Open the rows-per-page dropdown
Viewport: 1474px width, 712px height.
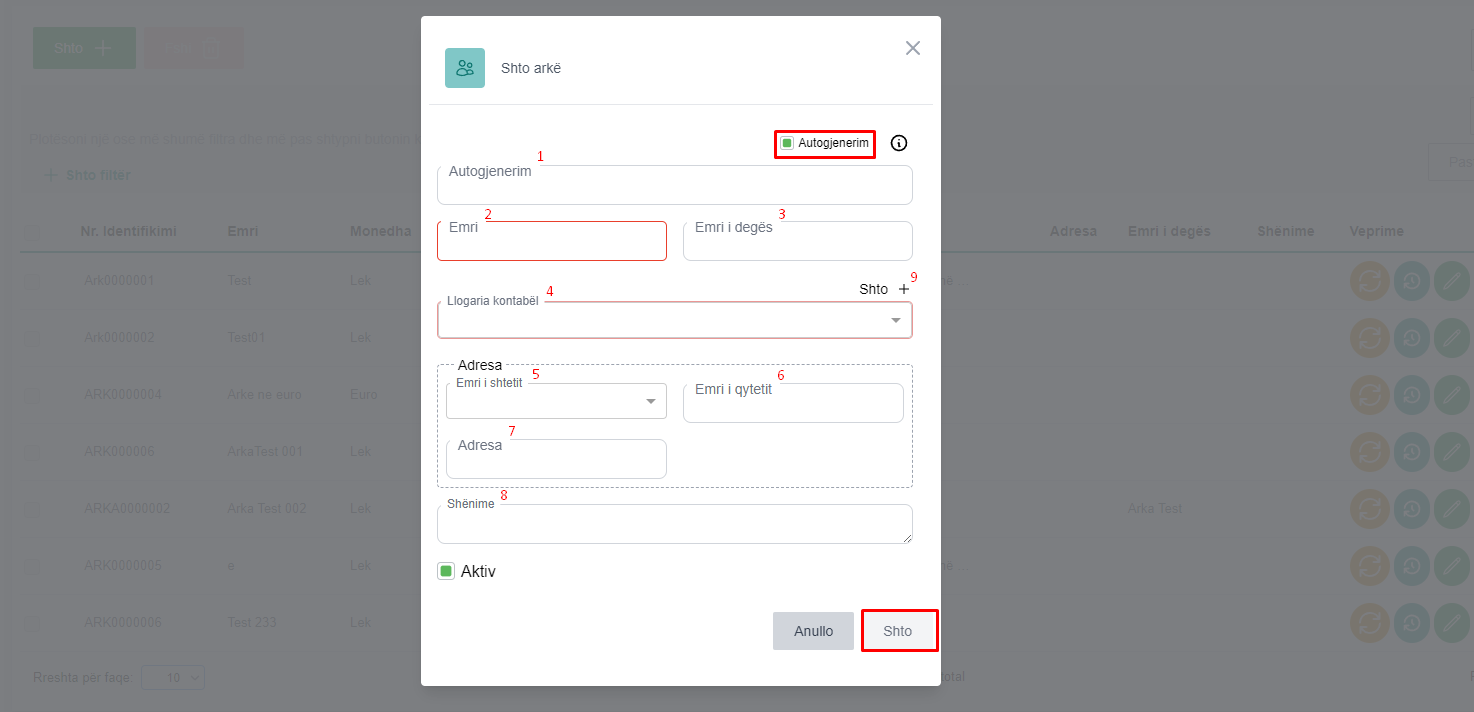coord(173,677)
